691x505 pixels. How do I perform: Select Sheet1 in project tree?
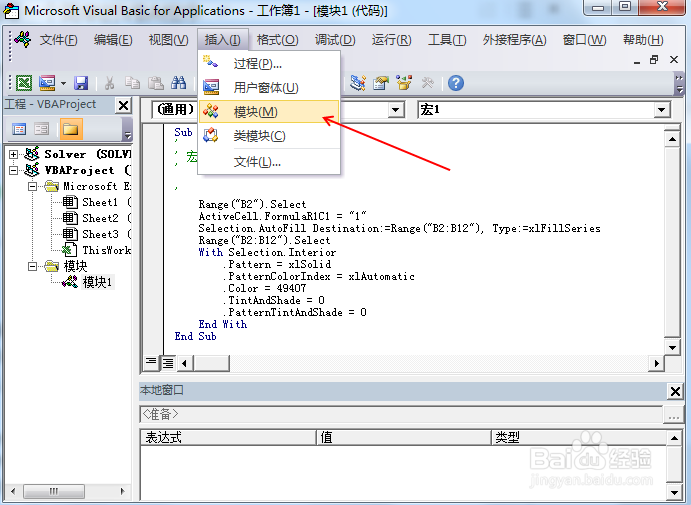point(100,202)
